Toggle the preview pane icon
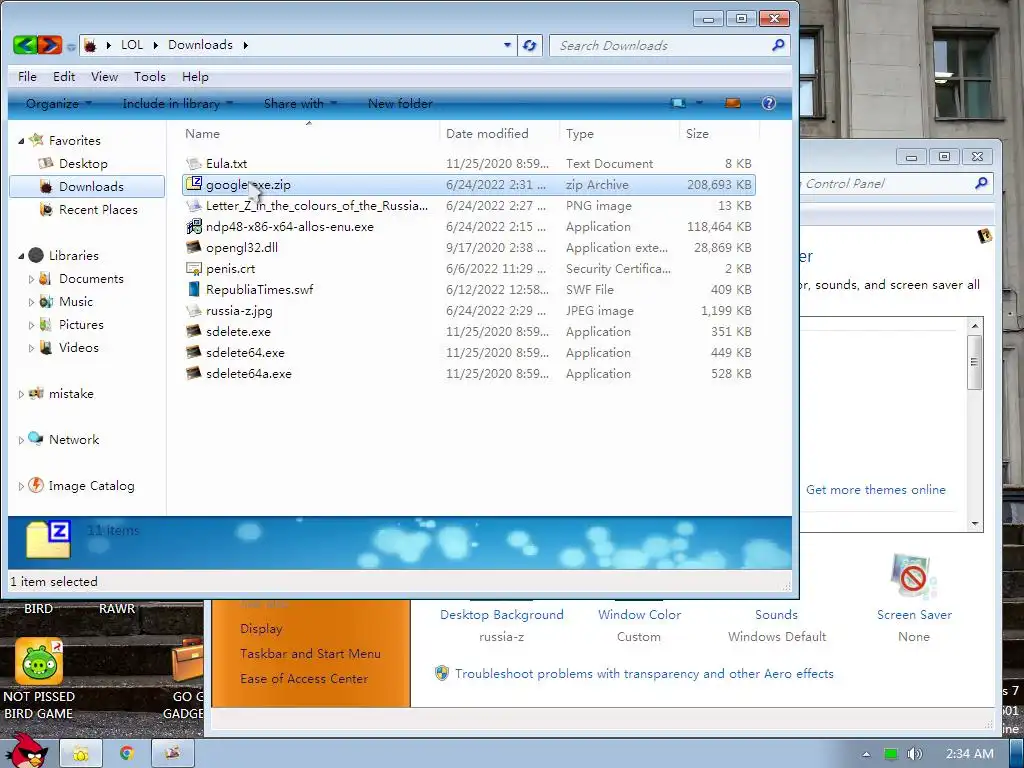The height and width of the screenshot is (768, 1024). click(733, 103)
